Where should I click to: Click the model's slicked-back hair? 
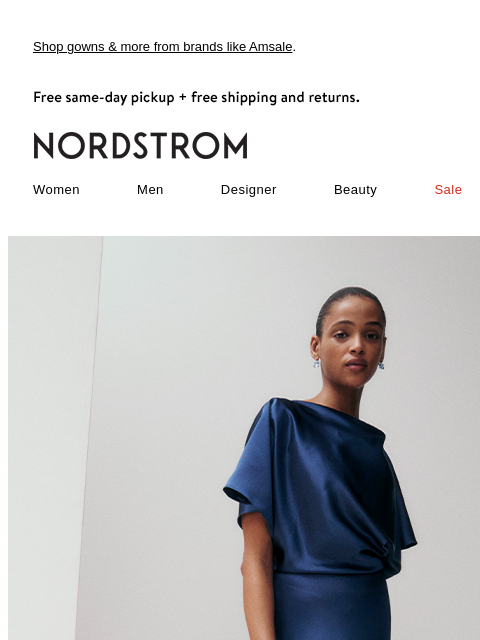pyautogui.click(x=347, y=301)
